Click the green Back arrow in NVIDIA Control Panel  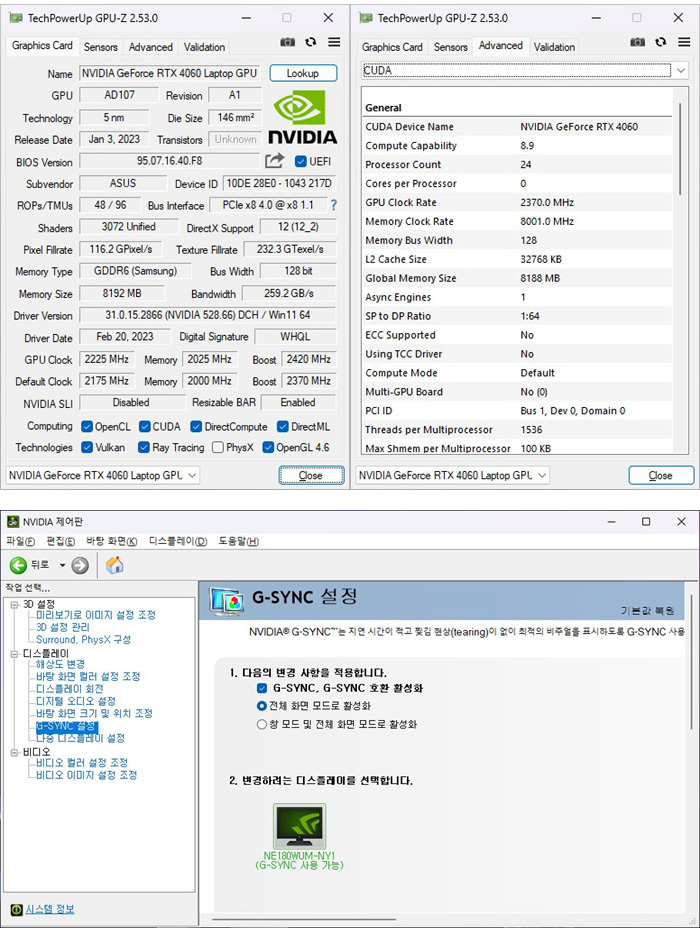(18, 565)
